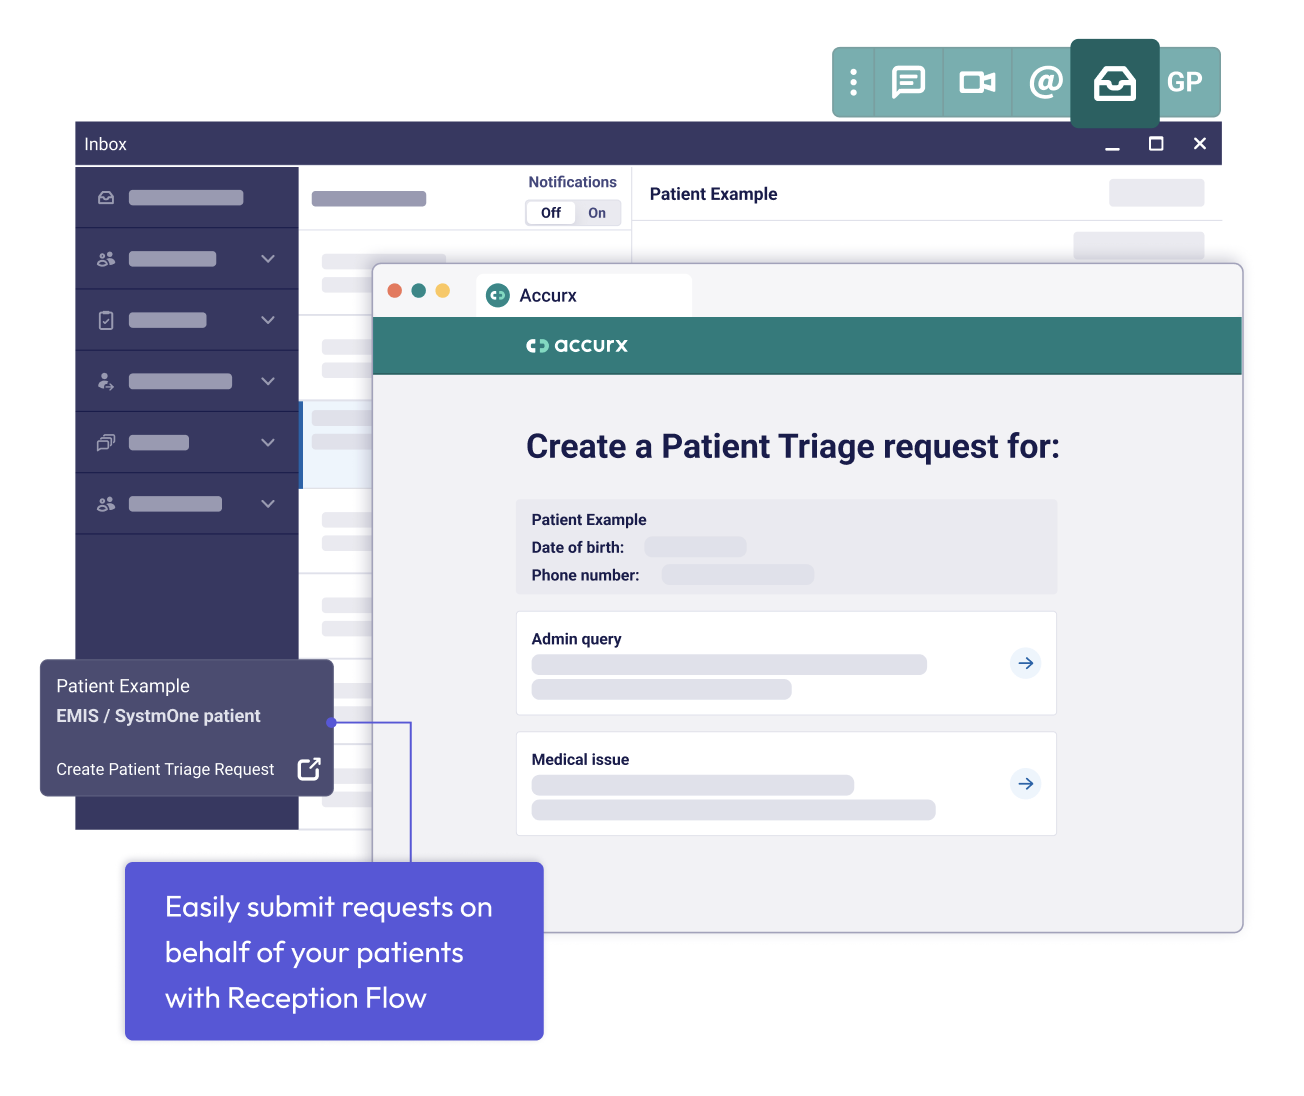Screen dimensions: 1304x1096
Task: Click the Accurx tab favicon
Action: tap(497, 295)
